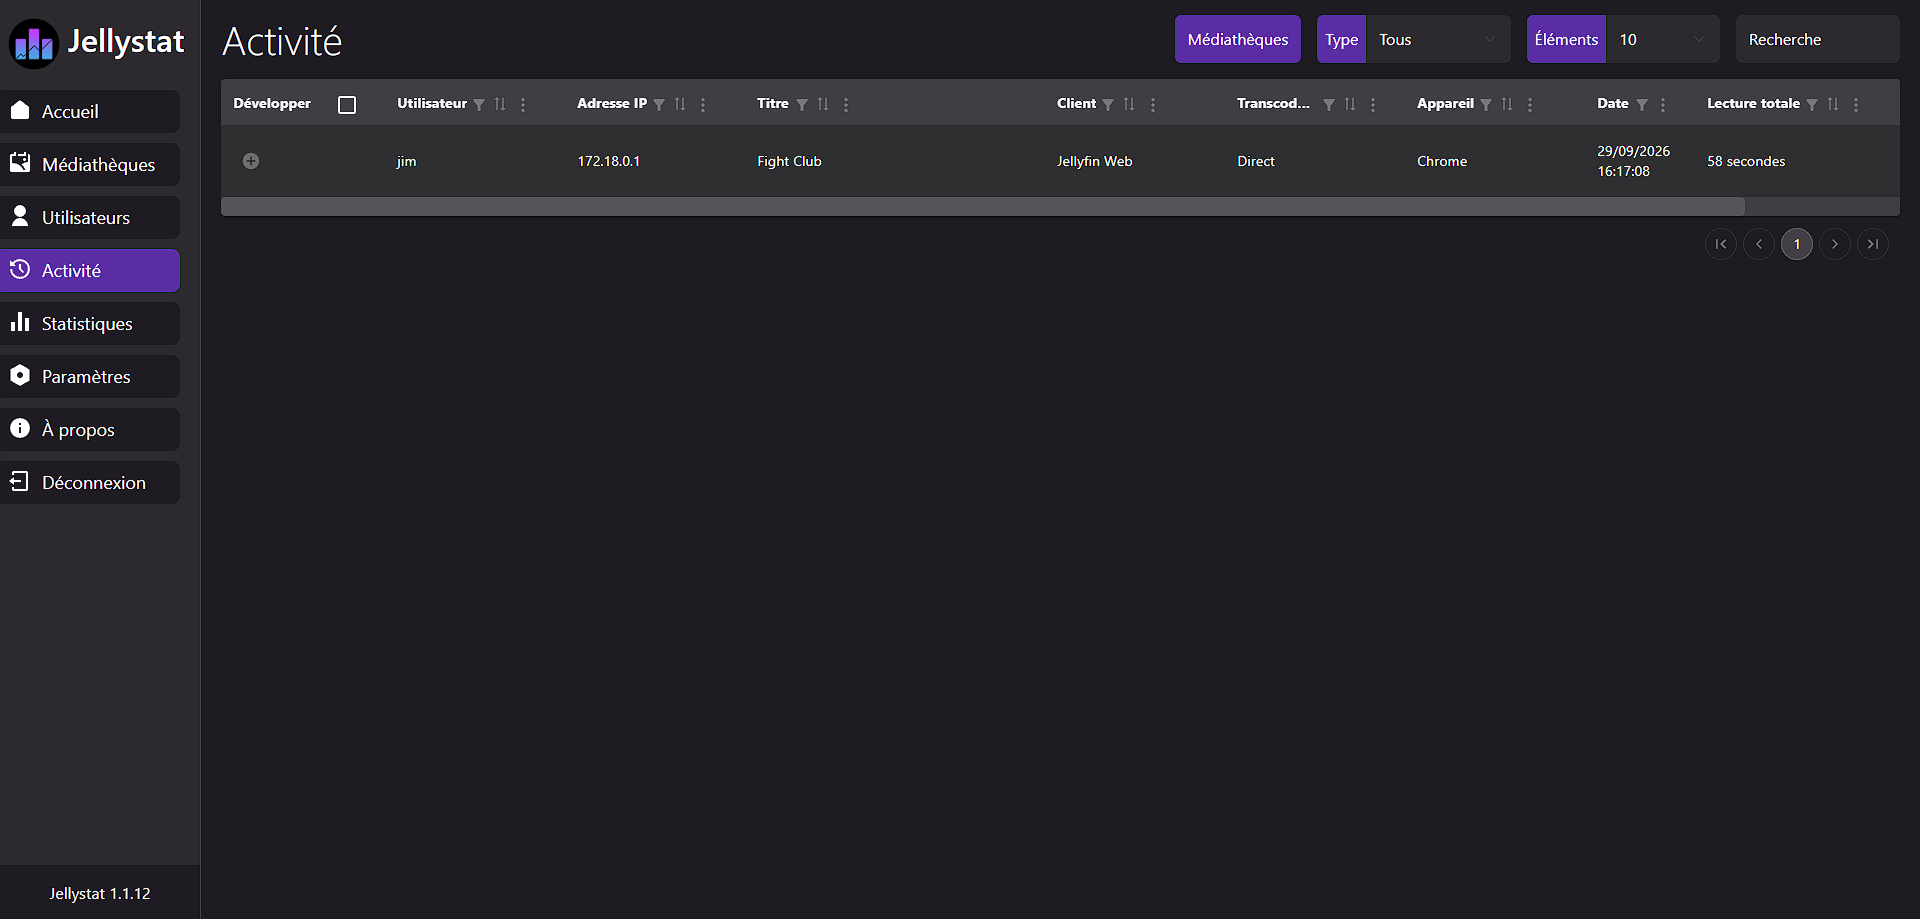Open the Type dropdown showing Tous
Image resolution: width=1920 pixels, height=919 pixels.
point(1438,39)
